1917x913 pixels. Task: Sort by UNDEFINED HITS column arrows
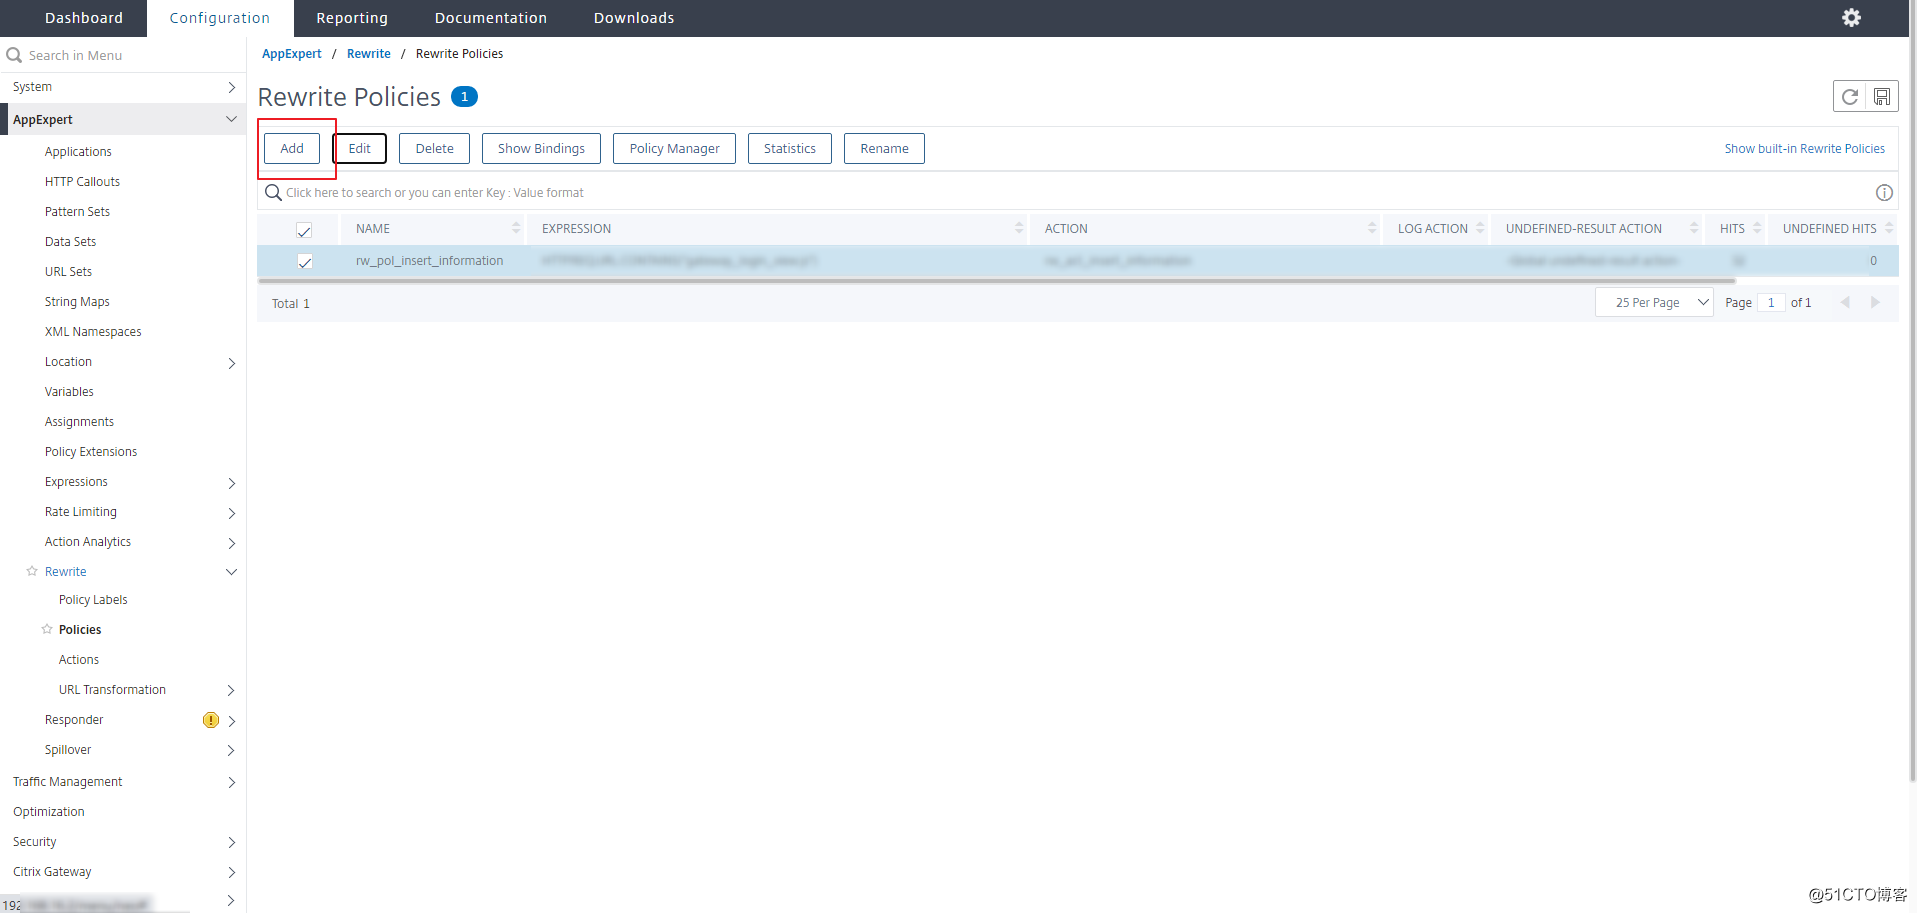click(1889, 228)
